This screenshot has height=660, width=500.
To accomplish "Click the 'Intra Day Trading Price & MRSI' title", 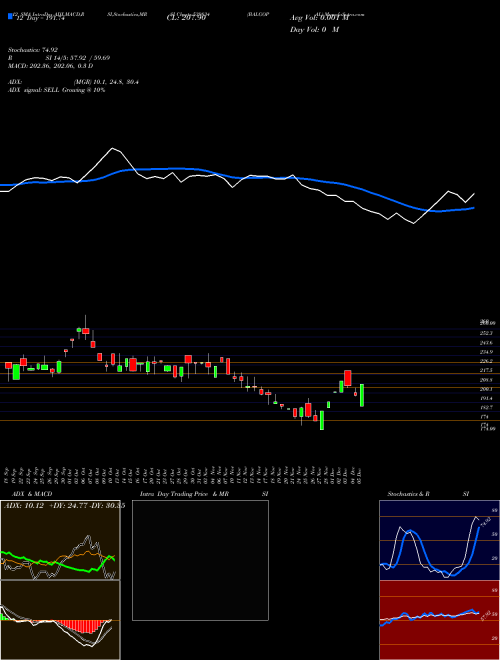I will coord(204,494).
